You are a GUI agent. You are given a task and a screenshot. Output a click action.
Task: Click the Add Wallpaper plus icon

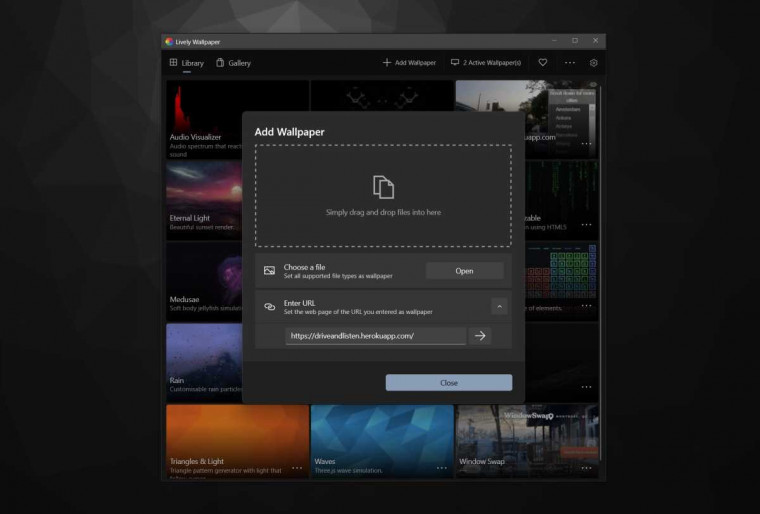(387, 63)
